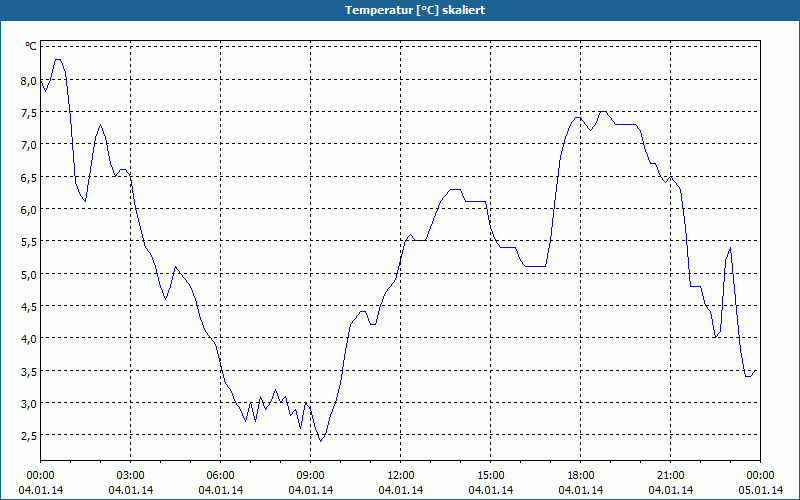Select the 04.01.14 date under 21:00
Image resolution: width=800 pixels, height=500 pixels.
click(x=670, y=490)
